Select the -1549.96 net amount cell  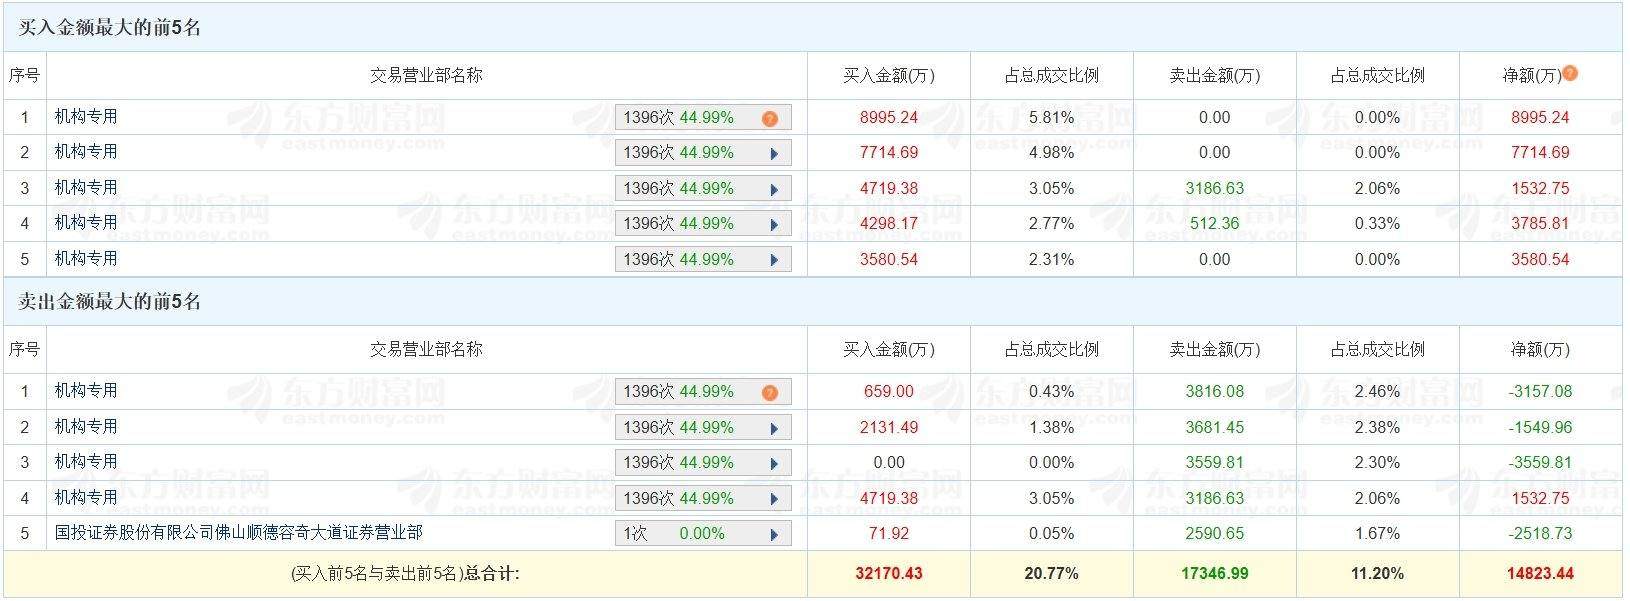1541,427
